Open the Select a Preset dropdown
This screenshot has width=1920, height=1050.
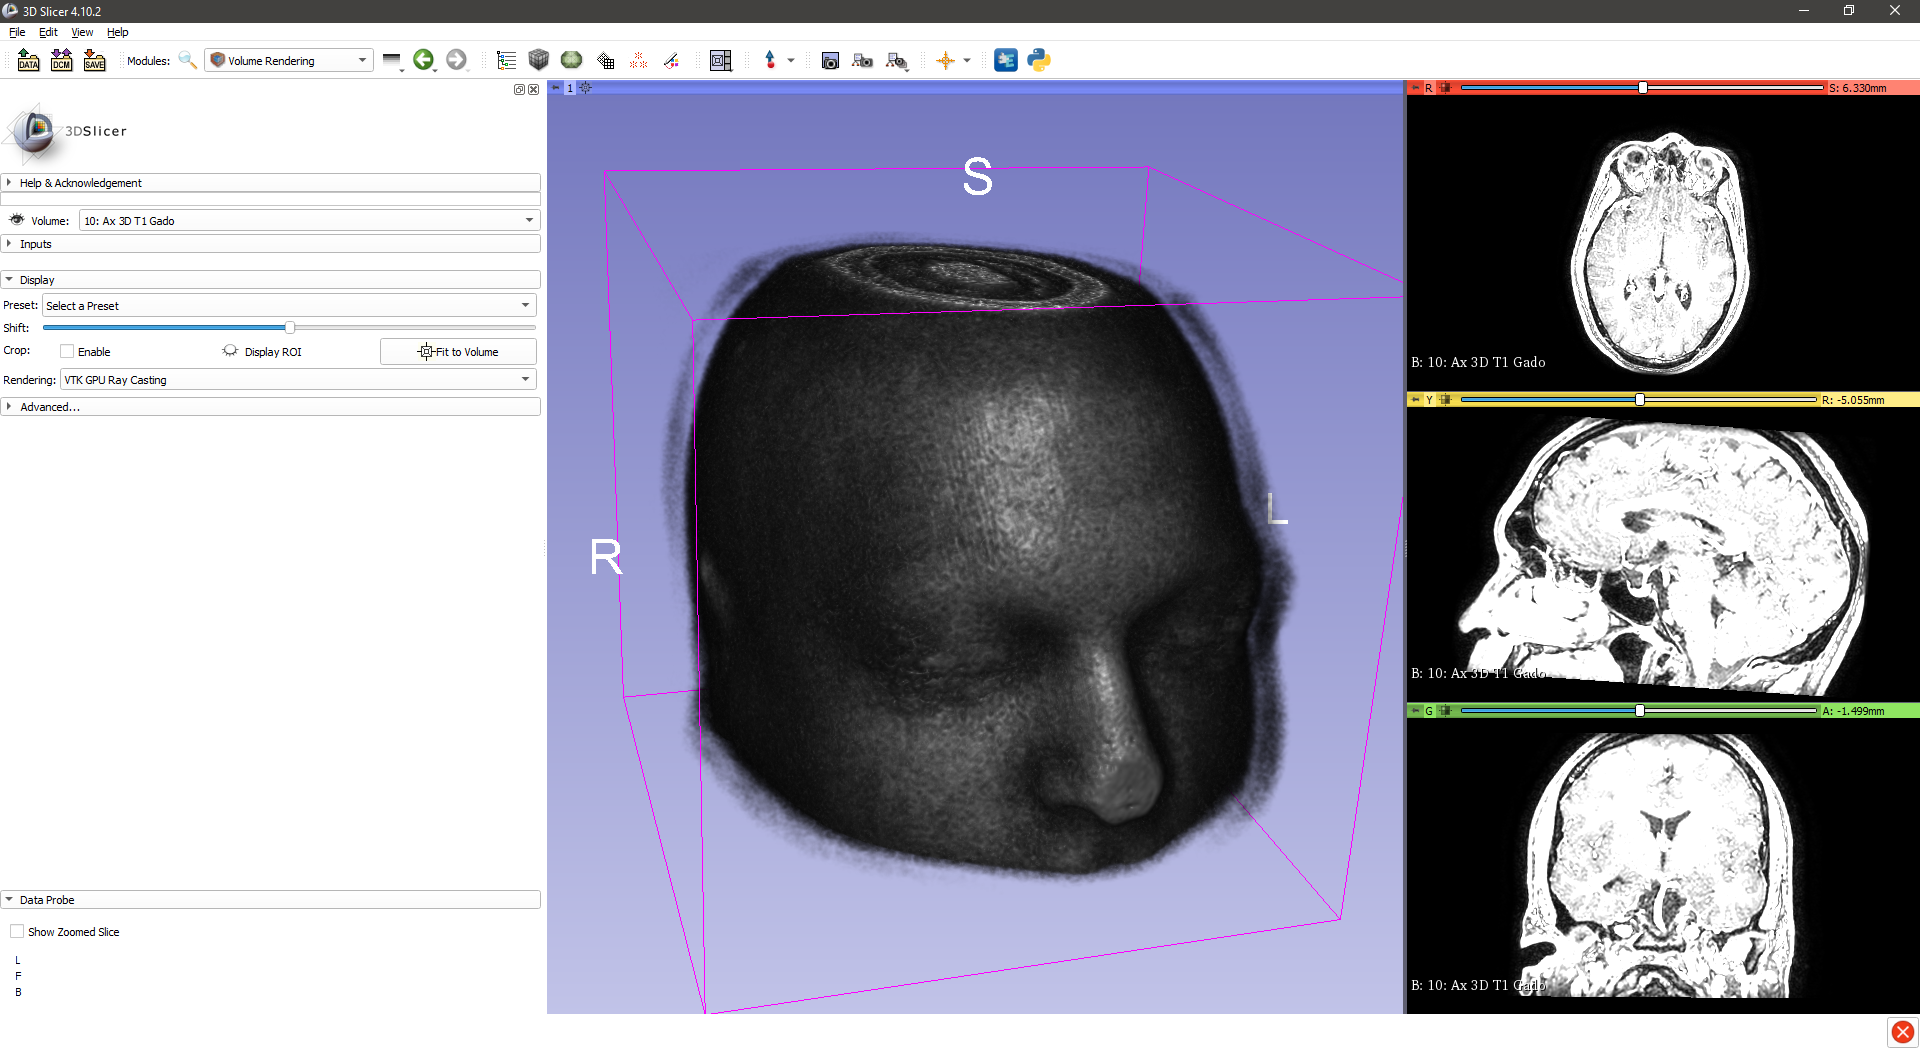click(x=288, y=306)
